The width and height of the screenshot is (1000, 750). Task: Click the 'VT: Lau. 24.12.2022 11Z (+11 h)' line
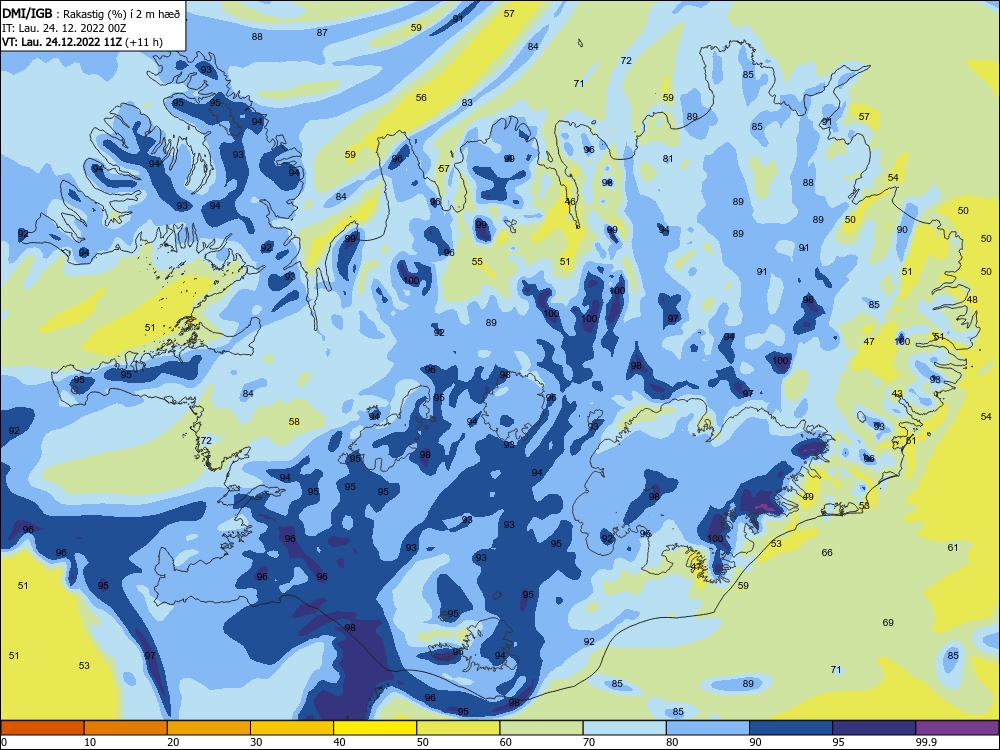(x=82, y=42)
